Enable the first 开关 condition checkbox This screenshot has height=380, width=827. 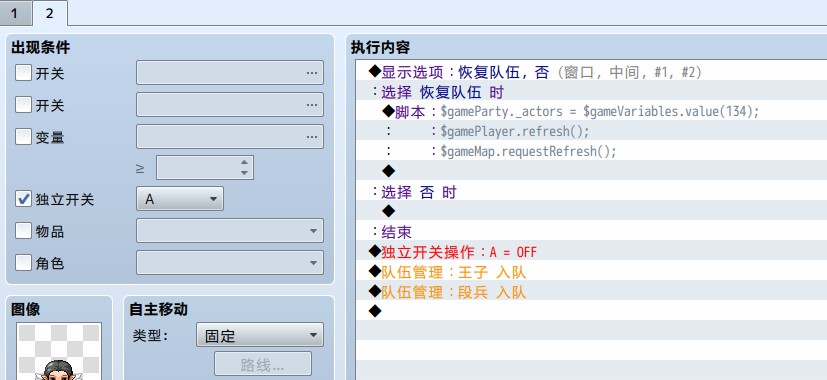tap(23, 73)
